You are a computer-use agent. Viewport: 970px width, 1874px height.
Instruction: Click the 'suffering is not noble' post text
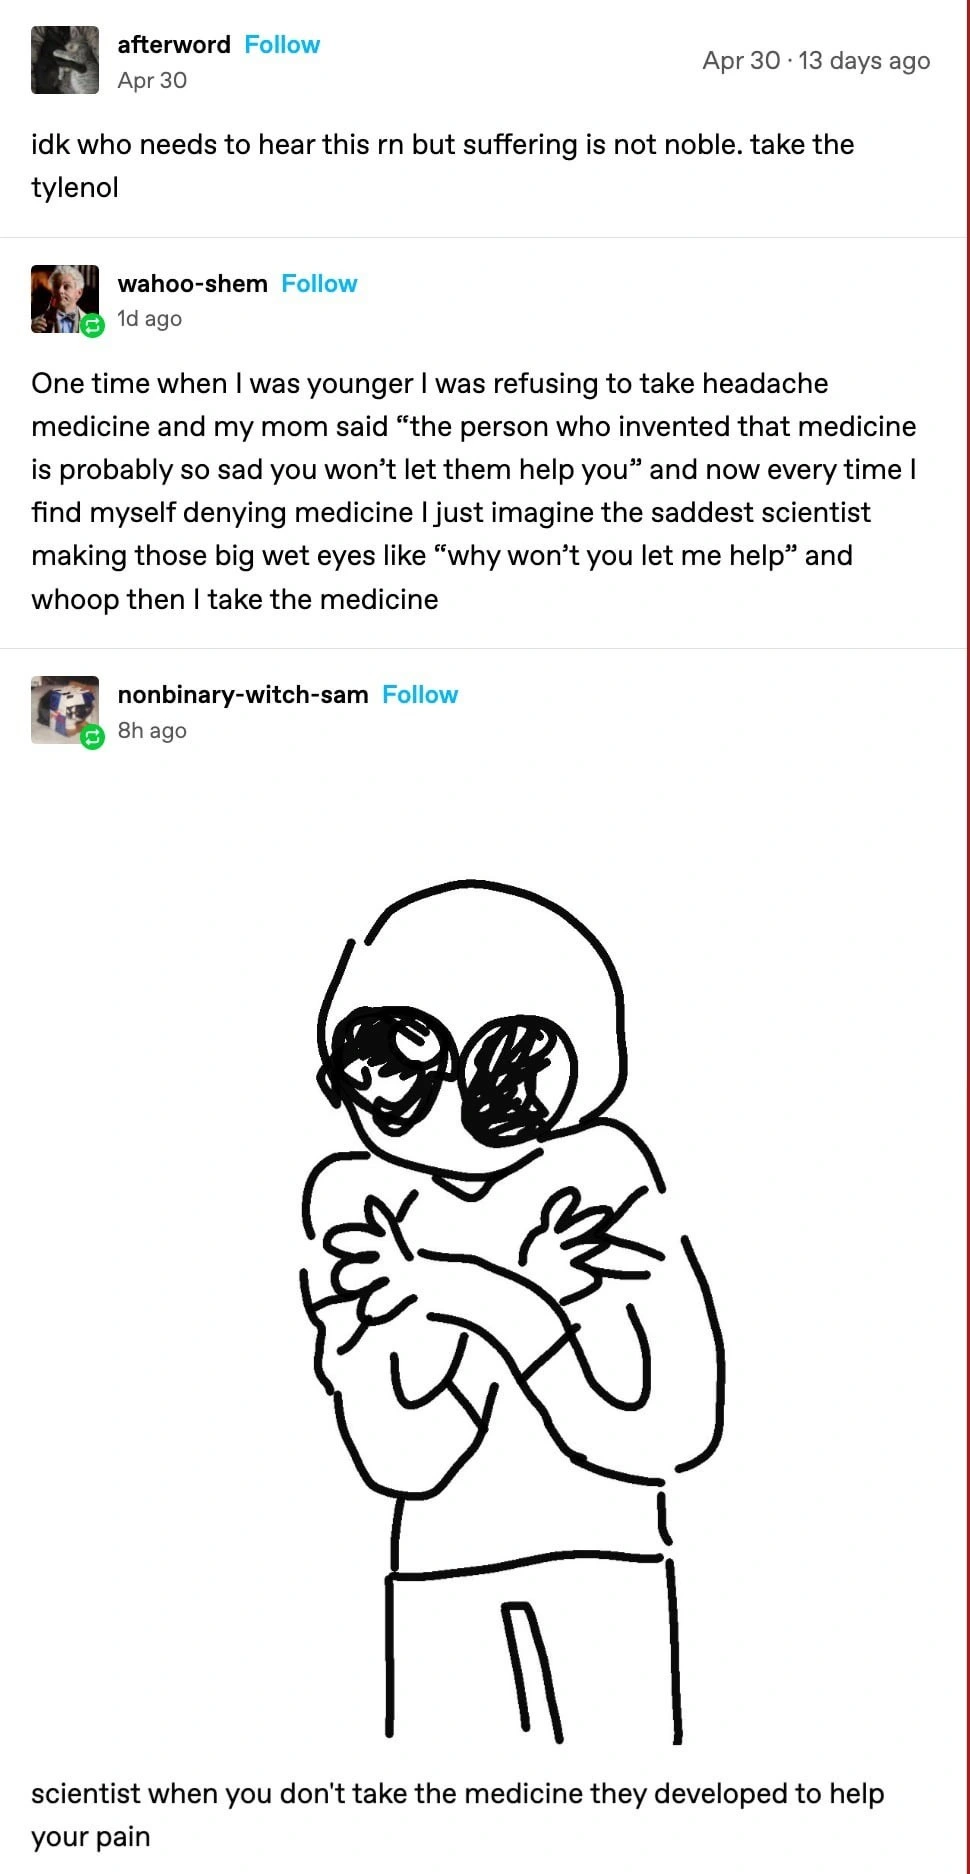[x=443, y=166]
